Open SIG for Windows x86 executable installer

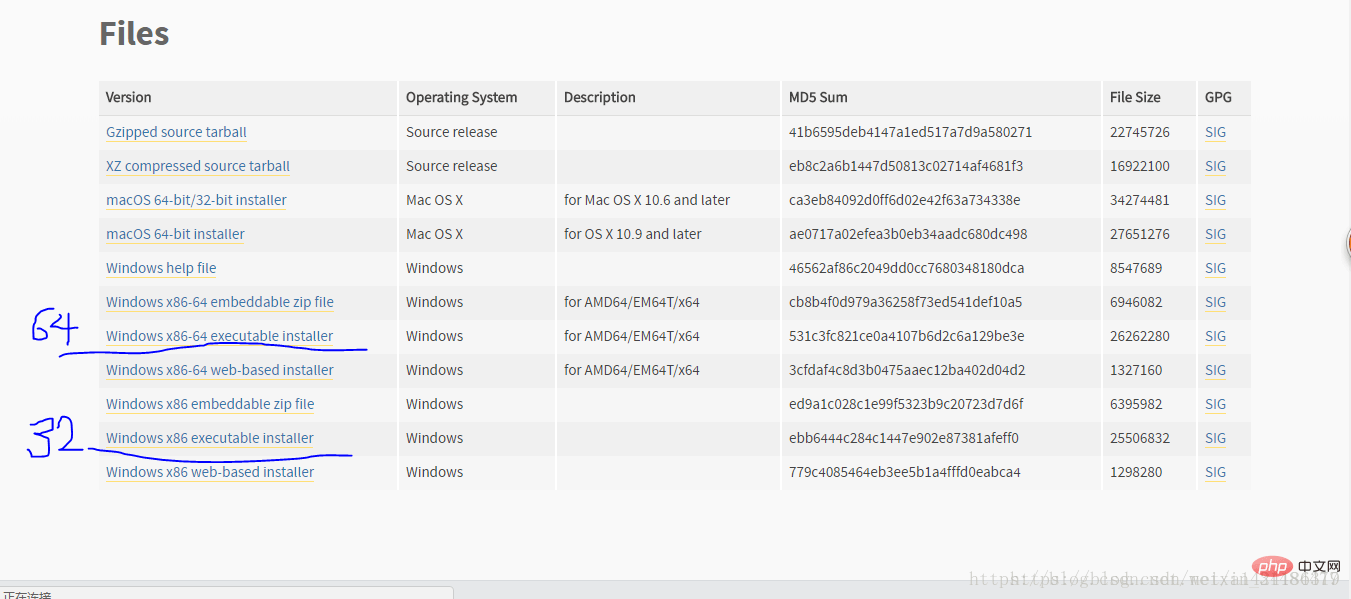tap(1215, 438)
